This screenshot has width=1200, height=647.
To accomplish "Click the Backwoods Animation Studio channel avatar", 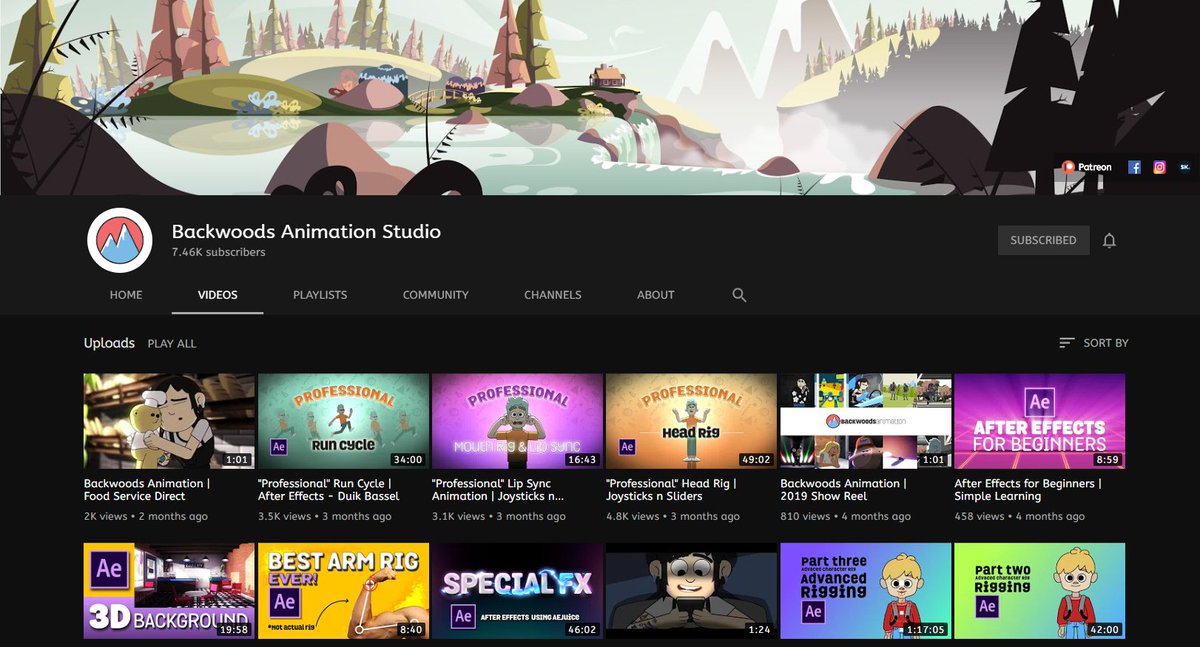I will pos(120,240).
